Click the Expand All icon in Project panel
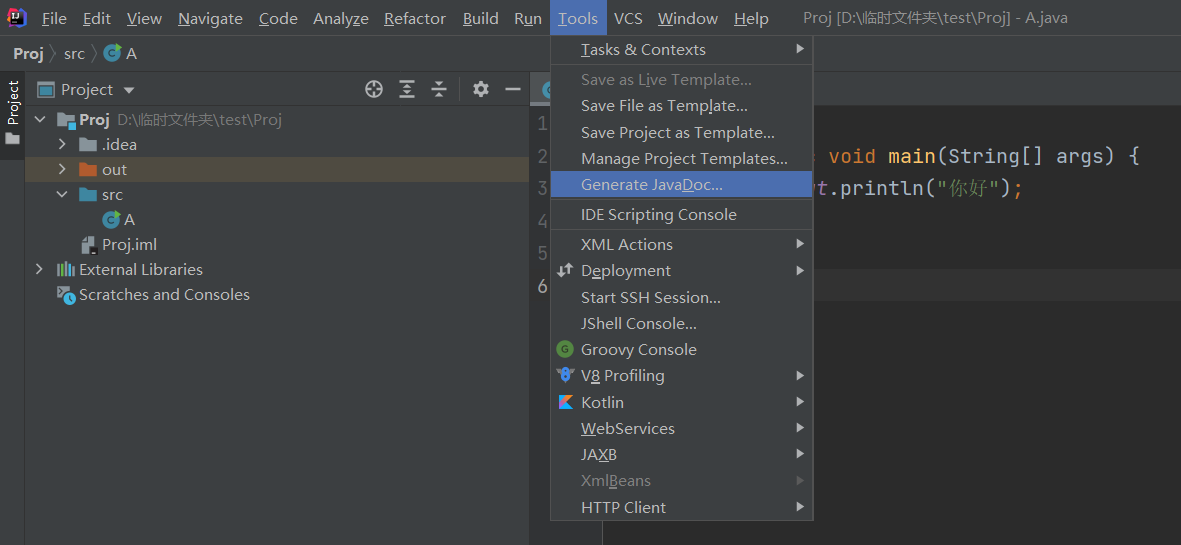The image size is (1181, 545). (407, 90)
